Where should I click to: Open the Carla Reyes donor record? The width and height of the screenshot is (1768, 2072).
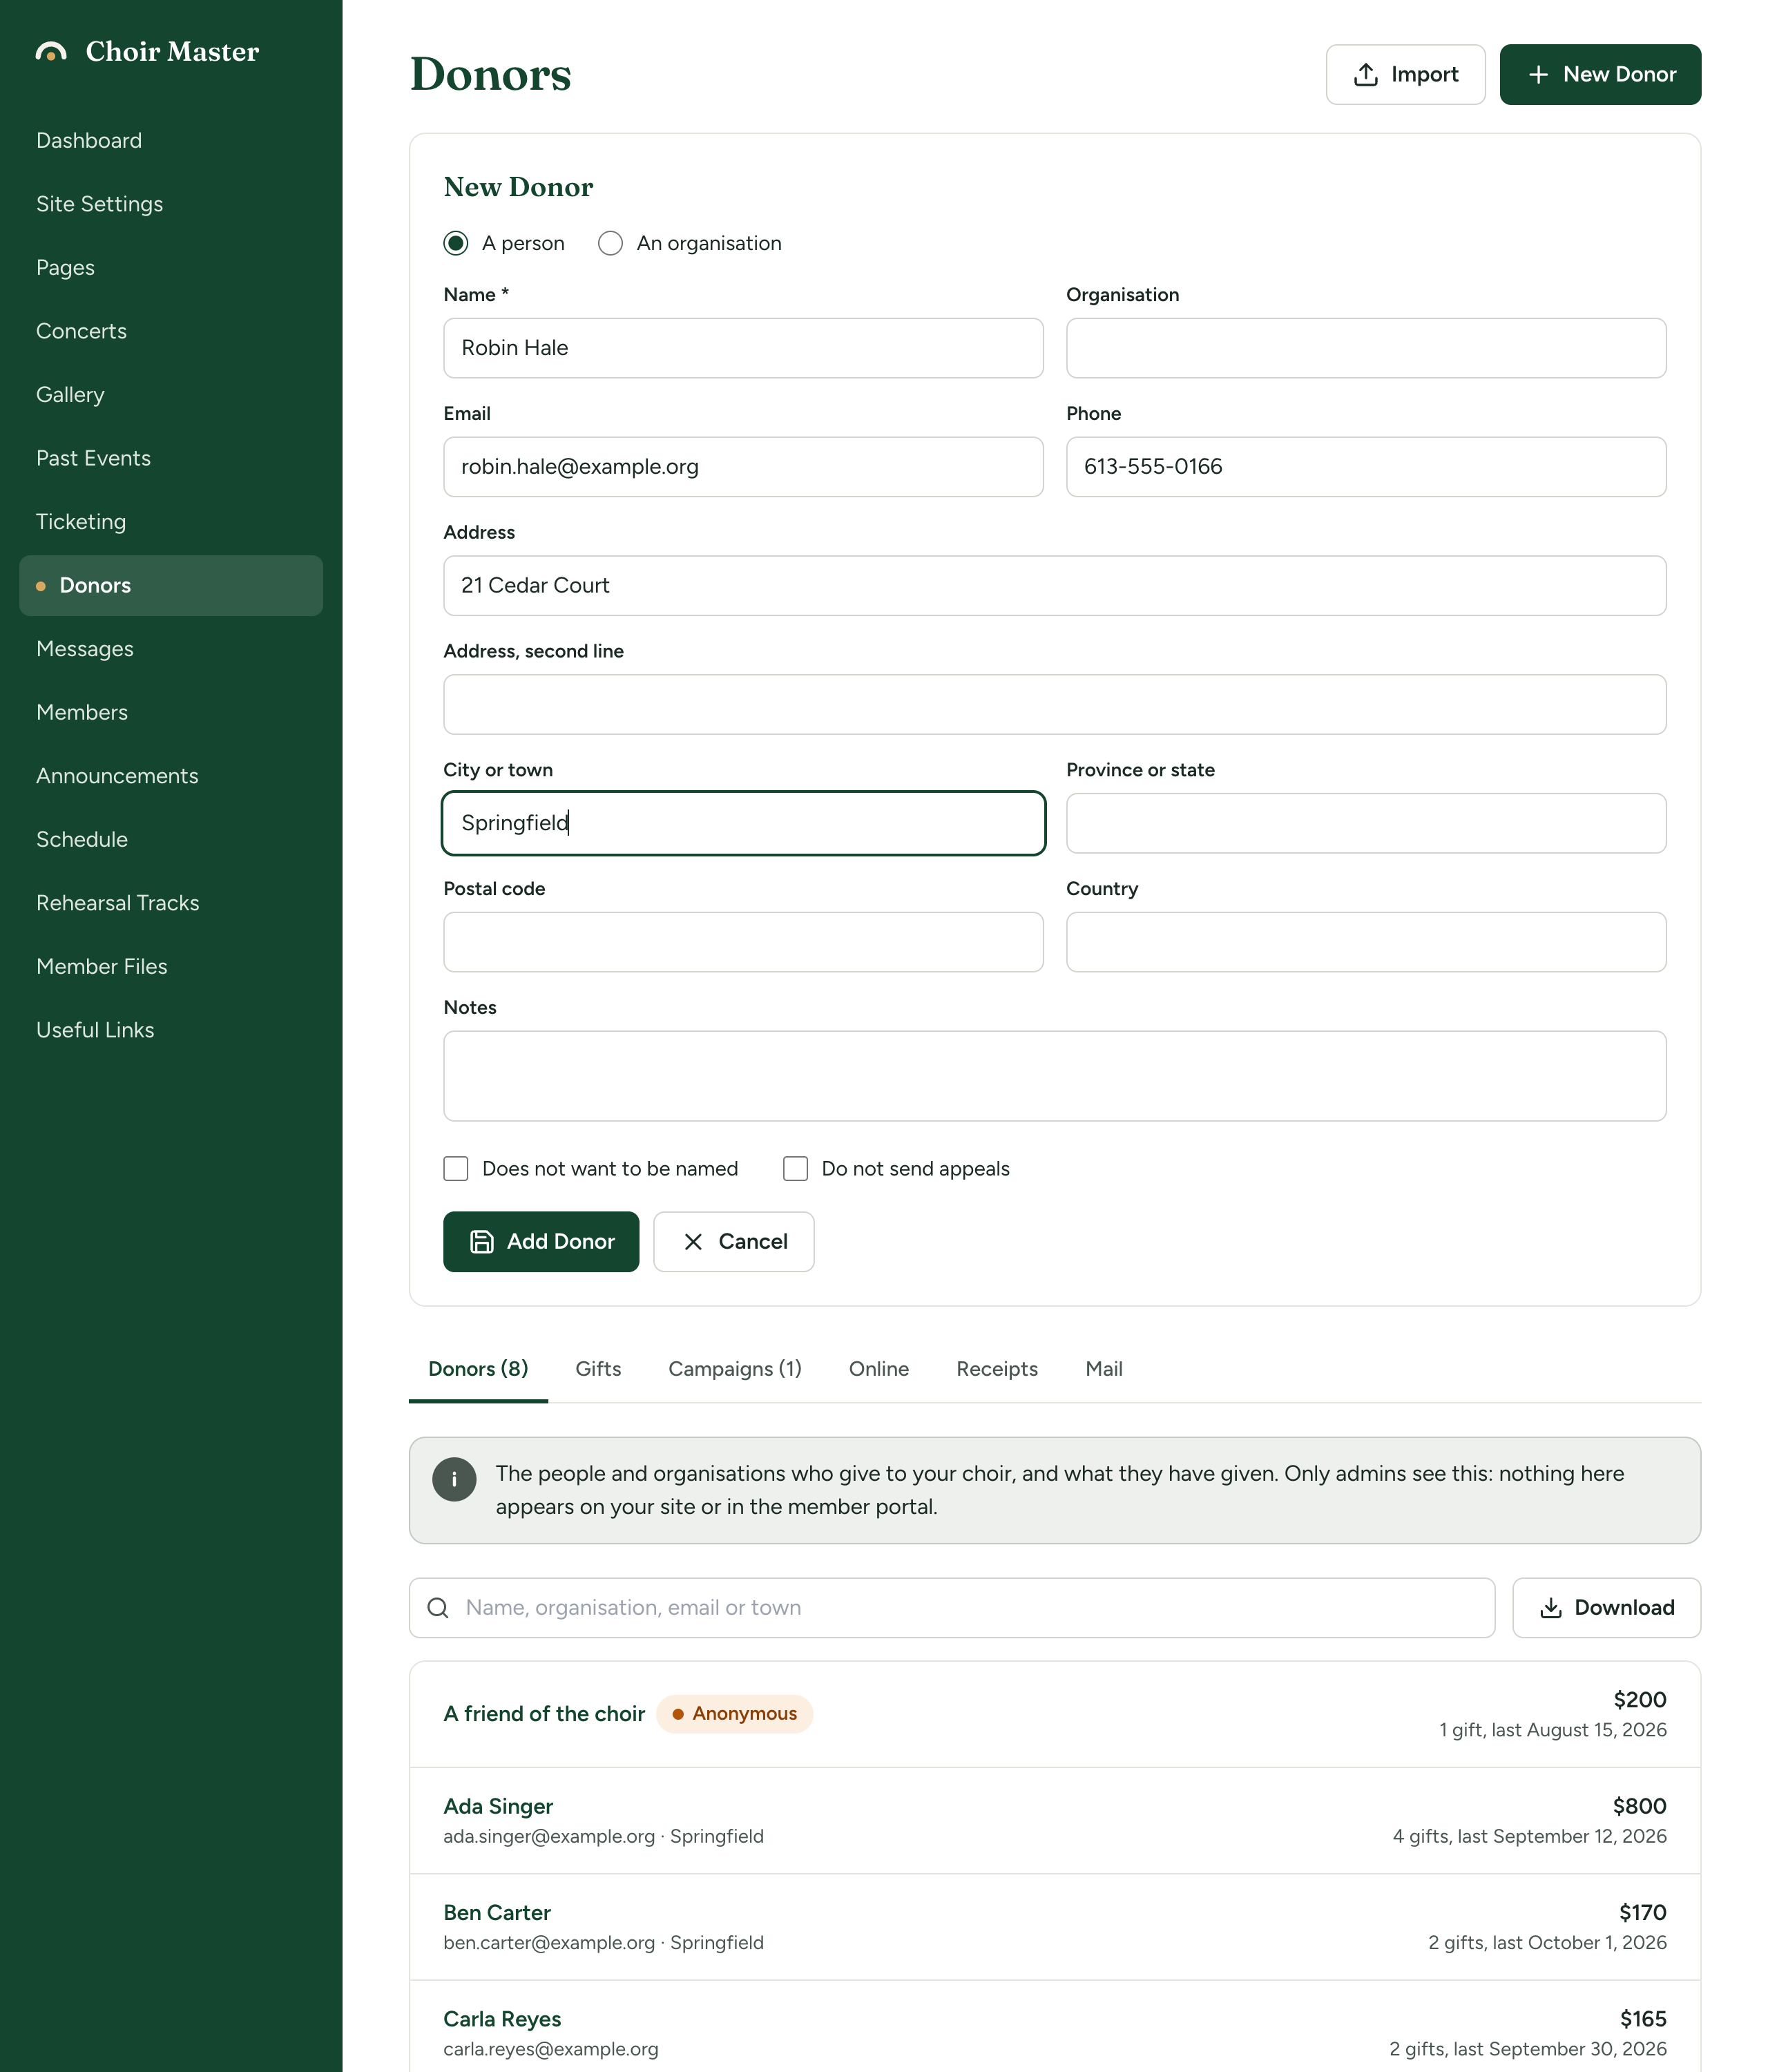[1055, 2027]
